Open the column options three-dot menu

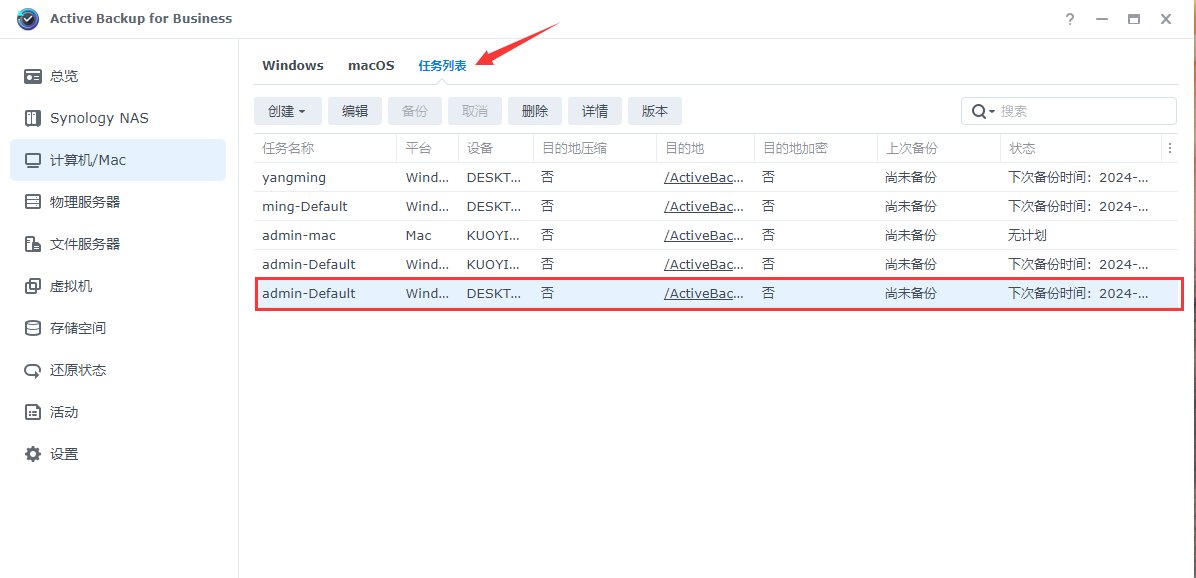pyautogui.click(x=1170, y=148)
